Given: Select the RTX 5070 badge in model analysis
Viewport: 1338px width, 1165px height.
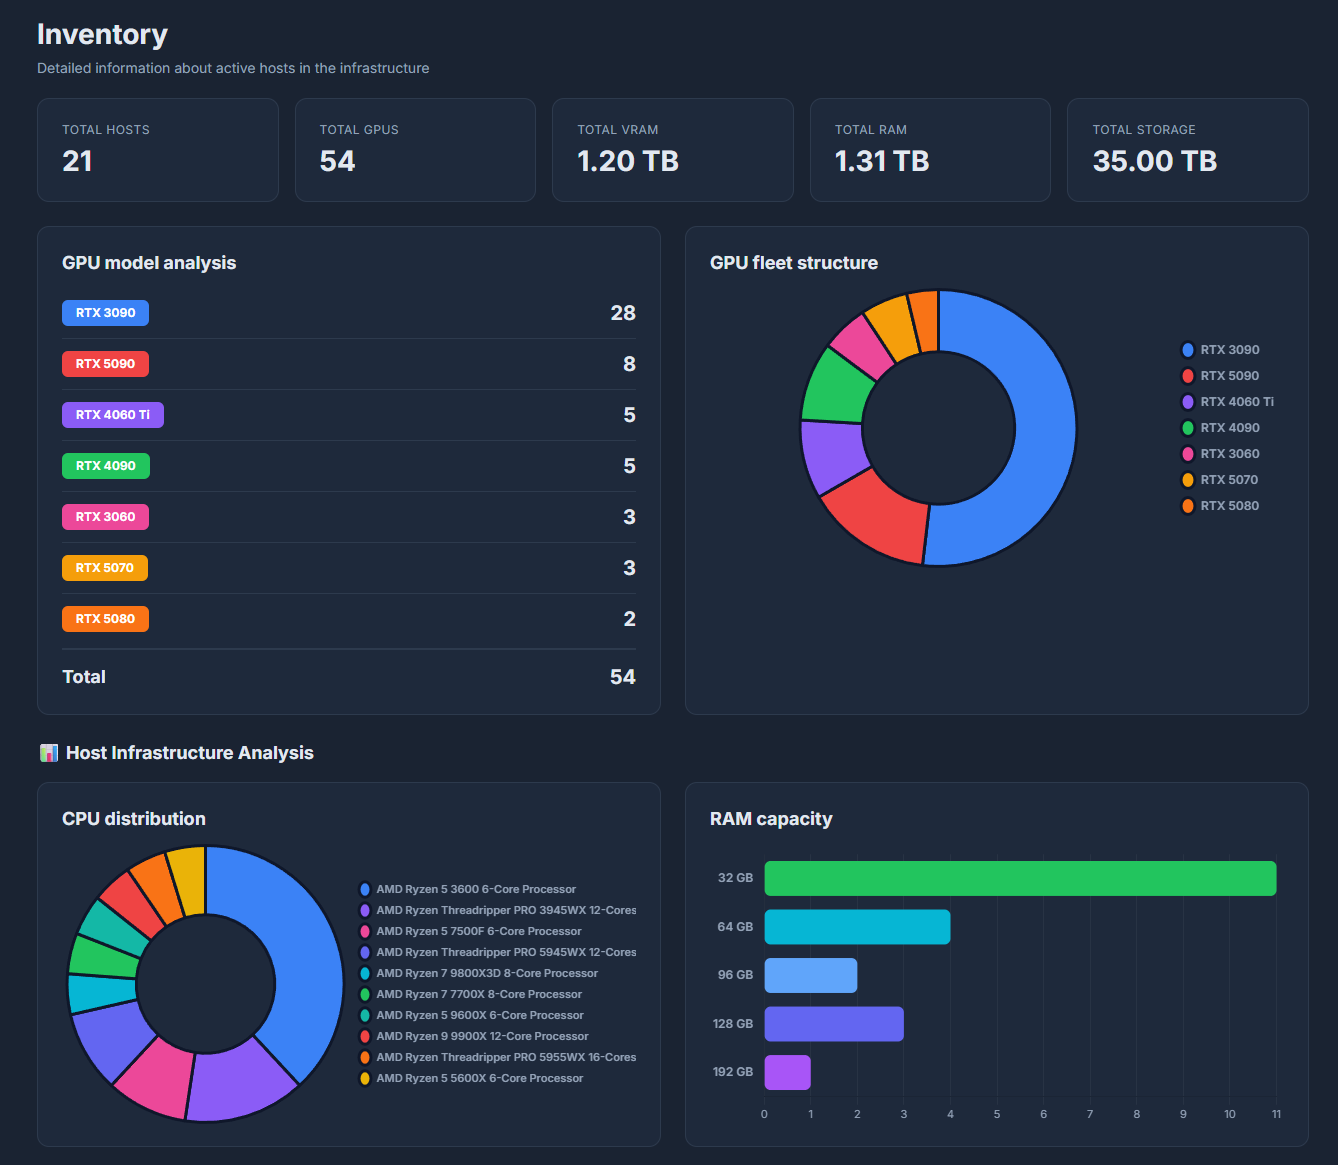Looking at the screenshot, I should (x=105, y=568).
